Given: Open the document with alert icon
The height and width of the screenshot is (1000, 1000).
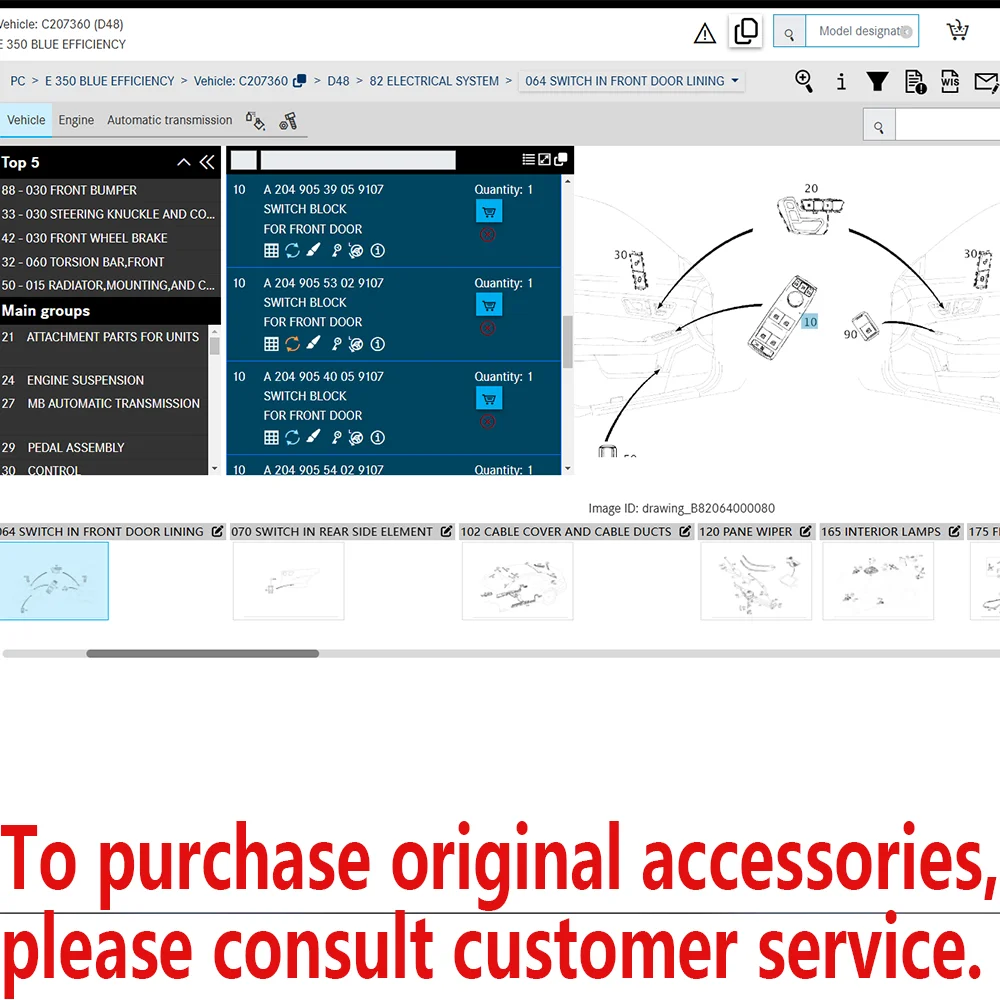Looking at the screenshot, I should [916, 82].
